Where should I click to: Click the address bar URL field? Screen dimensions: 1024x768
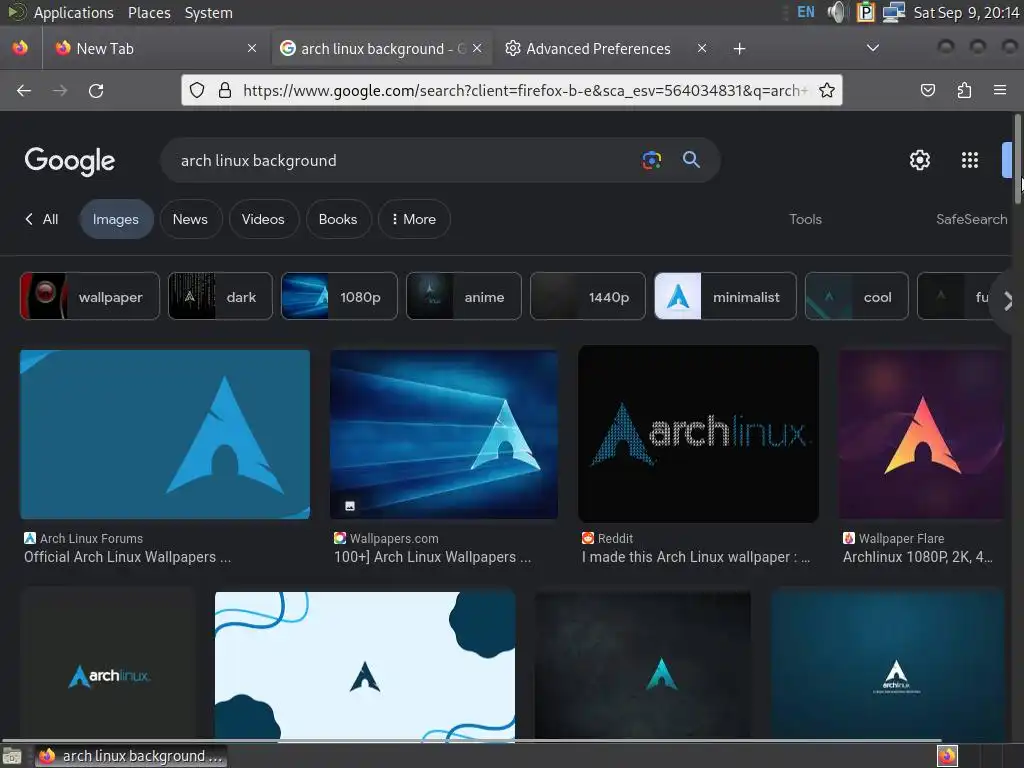click(526, 90)
